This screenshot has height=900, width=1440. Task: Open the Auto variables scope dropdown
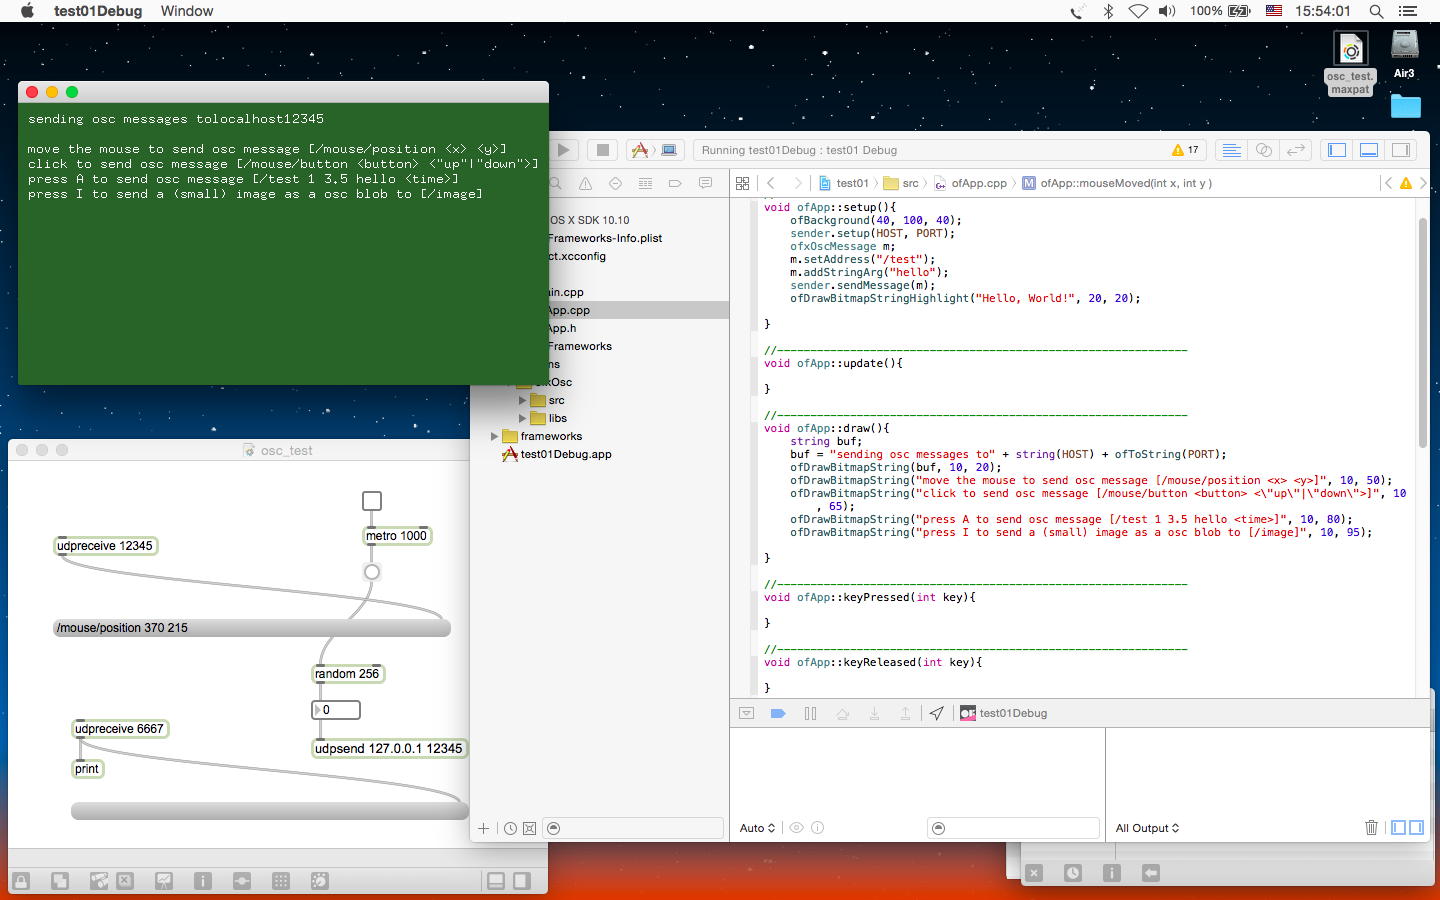pos(757,828)
